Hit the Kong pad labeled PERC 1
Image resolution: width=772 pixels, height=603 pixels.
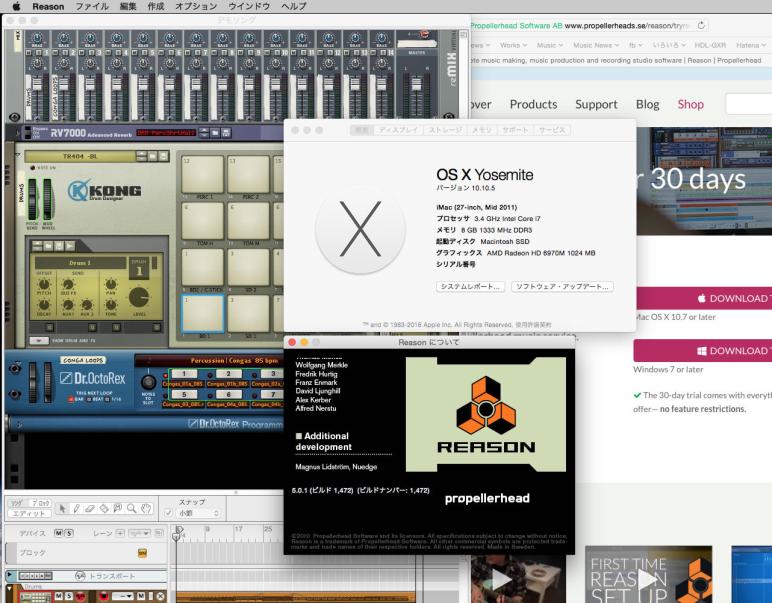(x=203, y=174)
